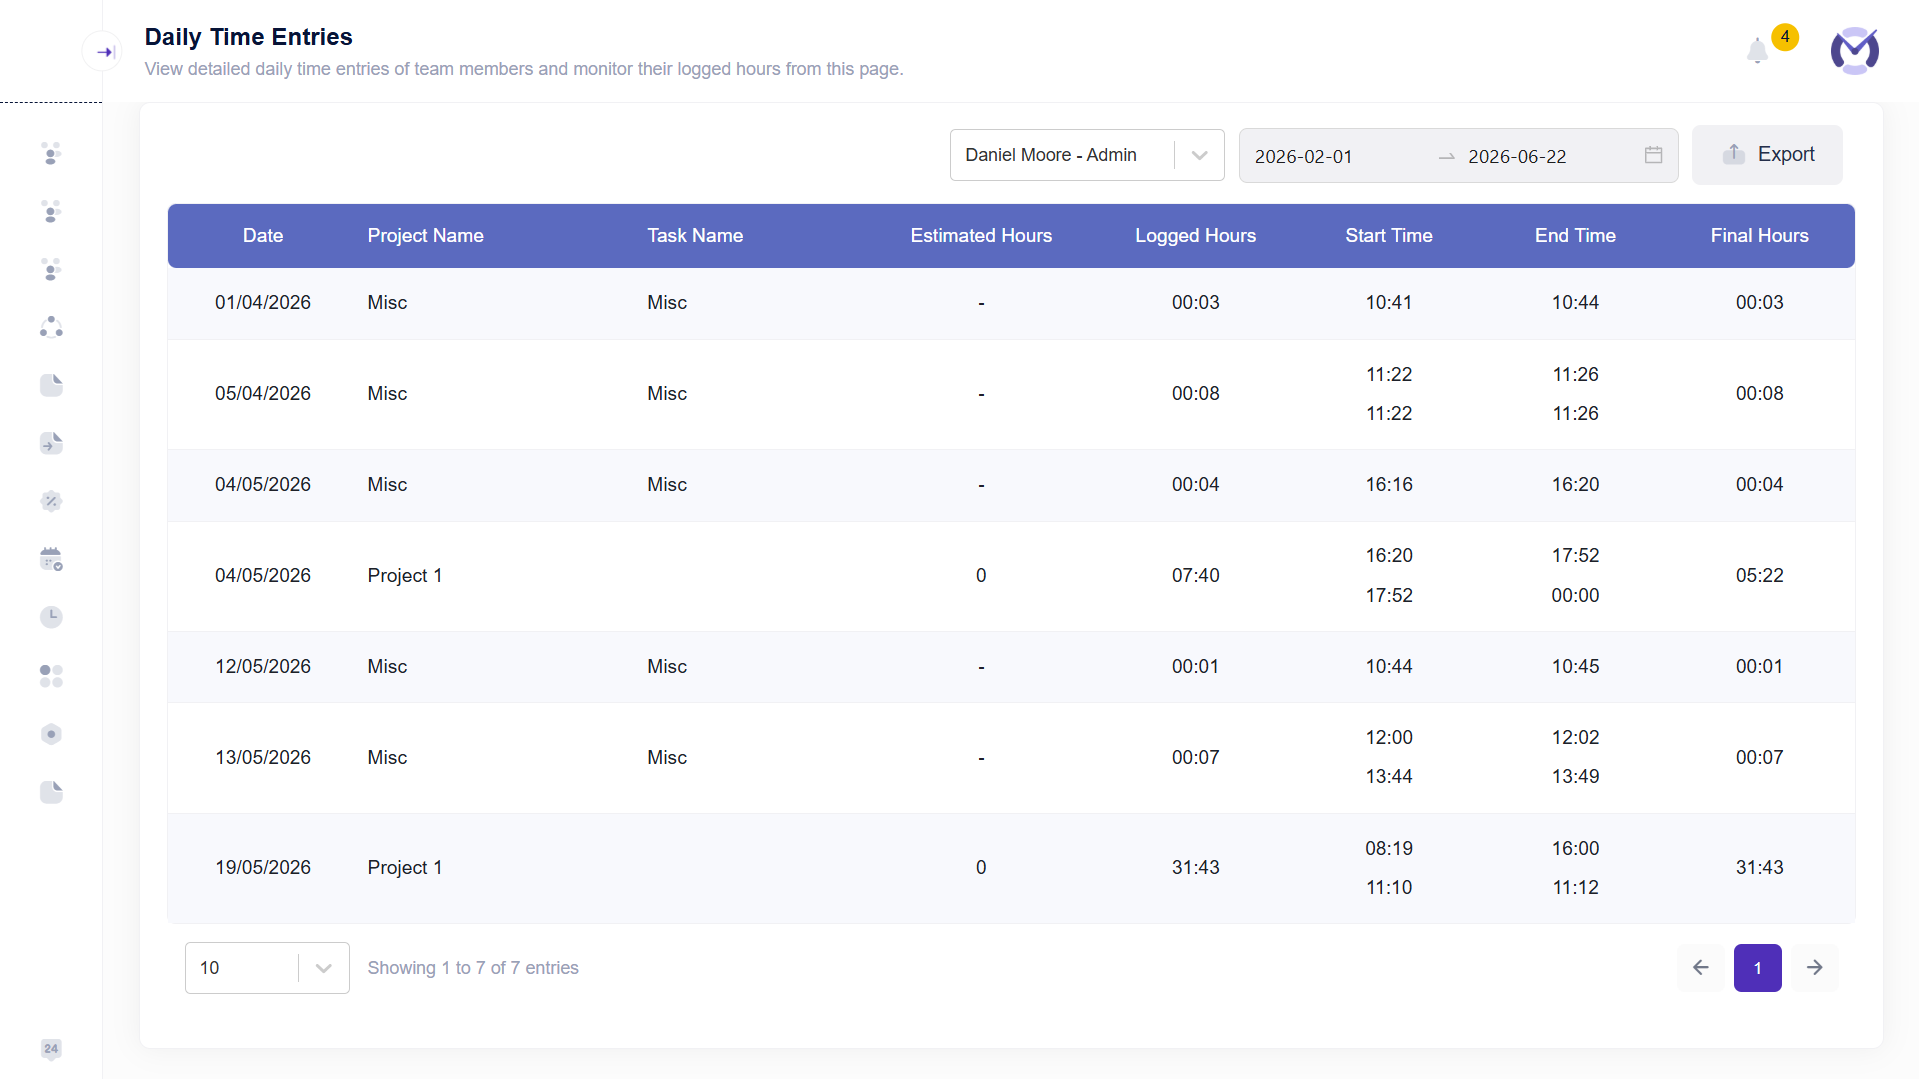Open the connected-nodes sidebar icon
The height and width of the screenshot is (1079, 1919).
51,327
